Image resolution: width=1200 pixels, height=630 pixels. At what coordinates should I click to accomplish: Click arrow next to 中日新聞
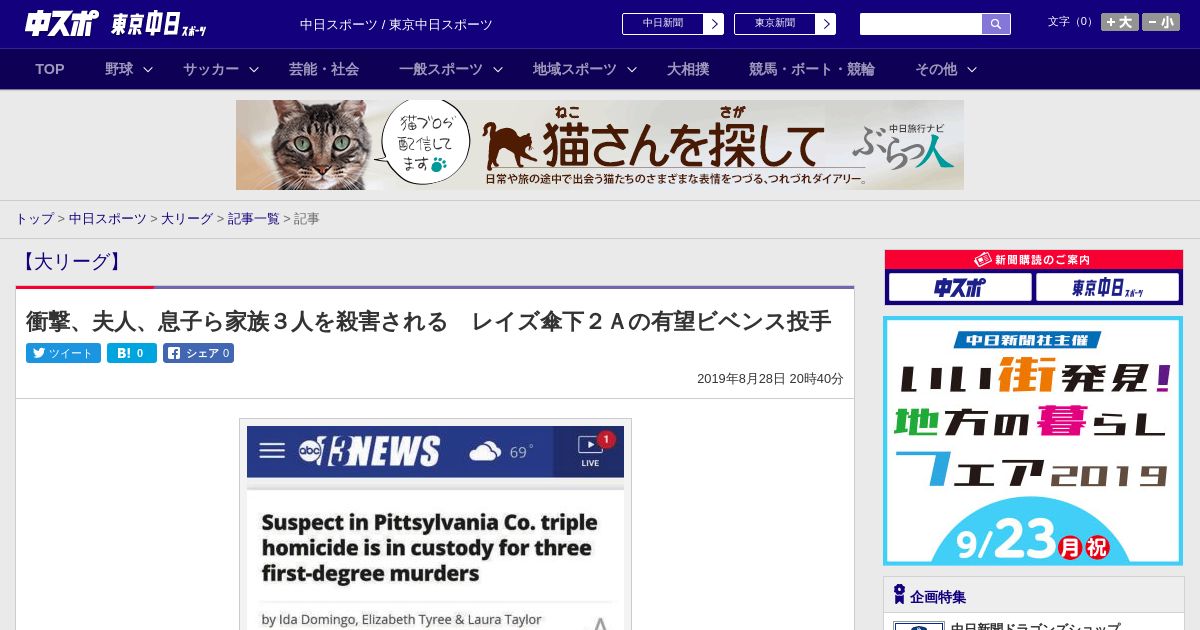[x=713, y=24]
